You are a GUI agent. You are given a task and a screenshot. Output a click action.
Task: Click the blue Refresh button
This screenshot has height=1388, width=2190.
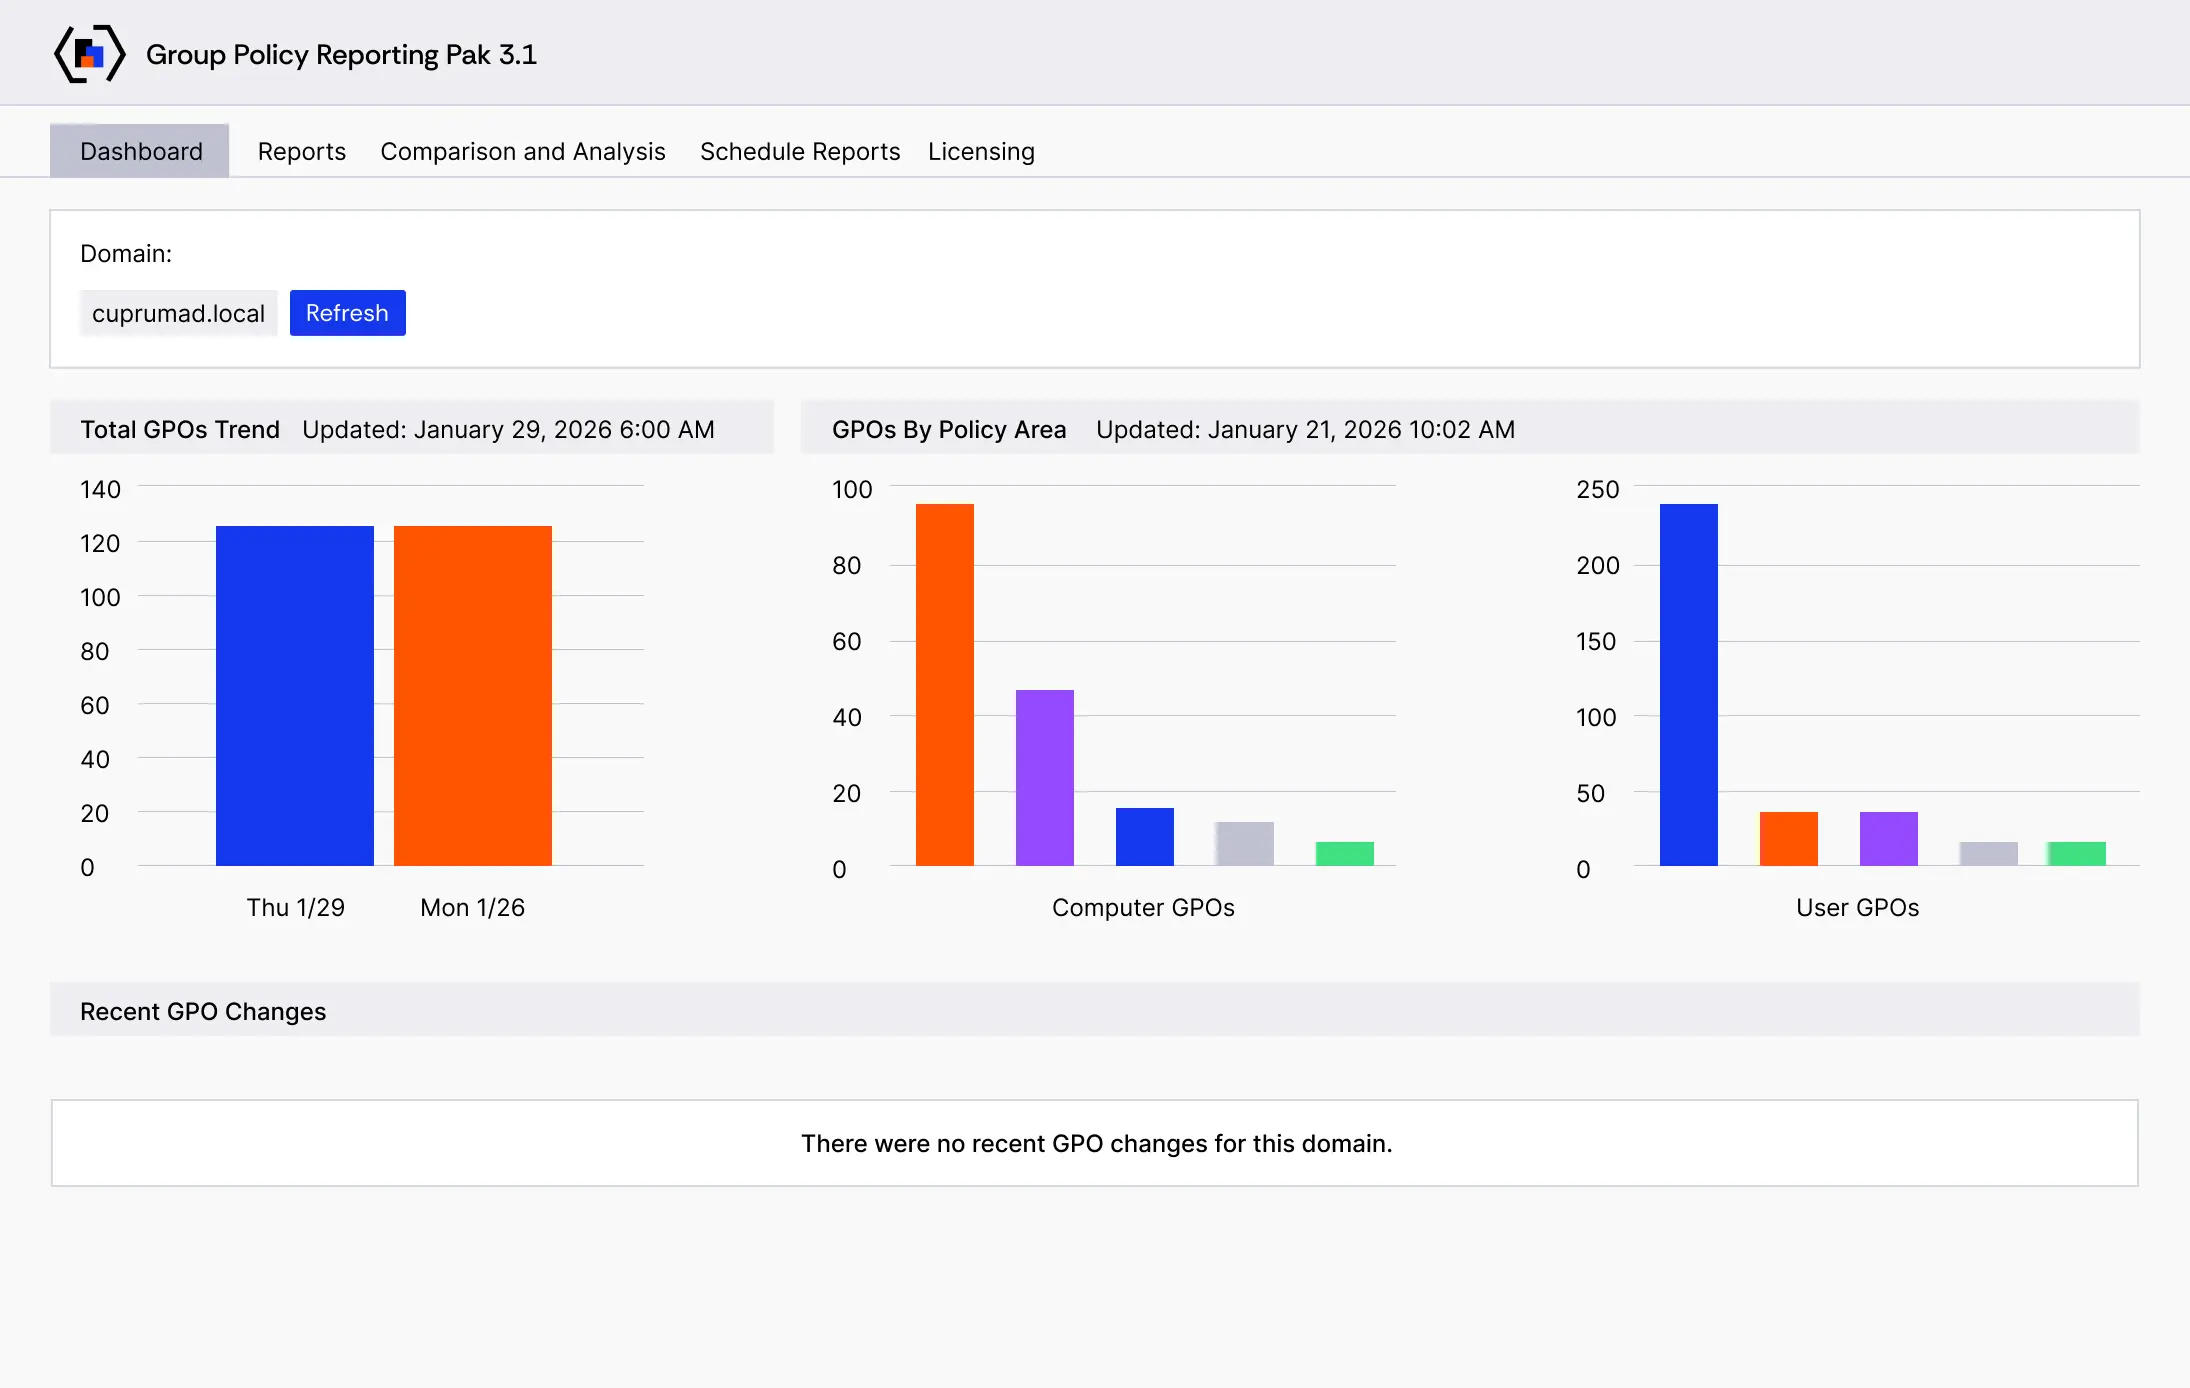click(347, 313)
